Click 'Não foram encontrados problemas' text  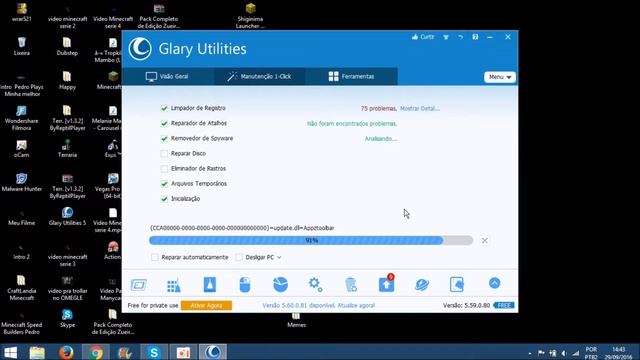click(352, 124)
